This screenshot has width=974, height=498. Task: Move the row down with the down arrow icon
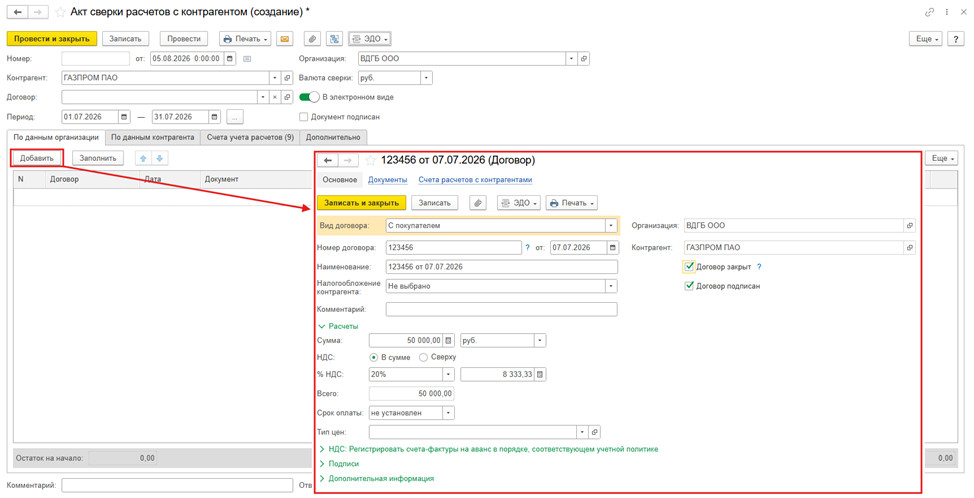click(160, 158)
